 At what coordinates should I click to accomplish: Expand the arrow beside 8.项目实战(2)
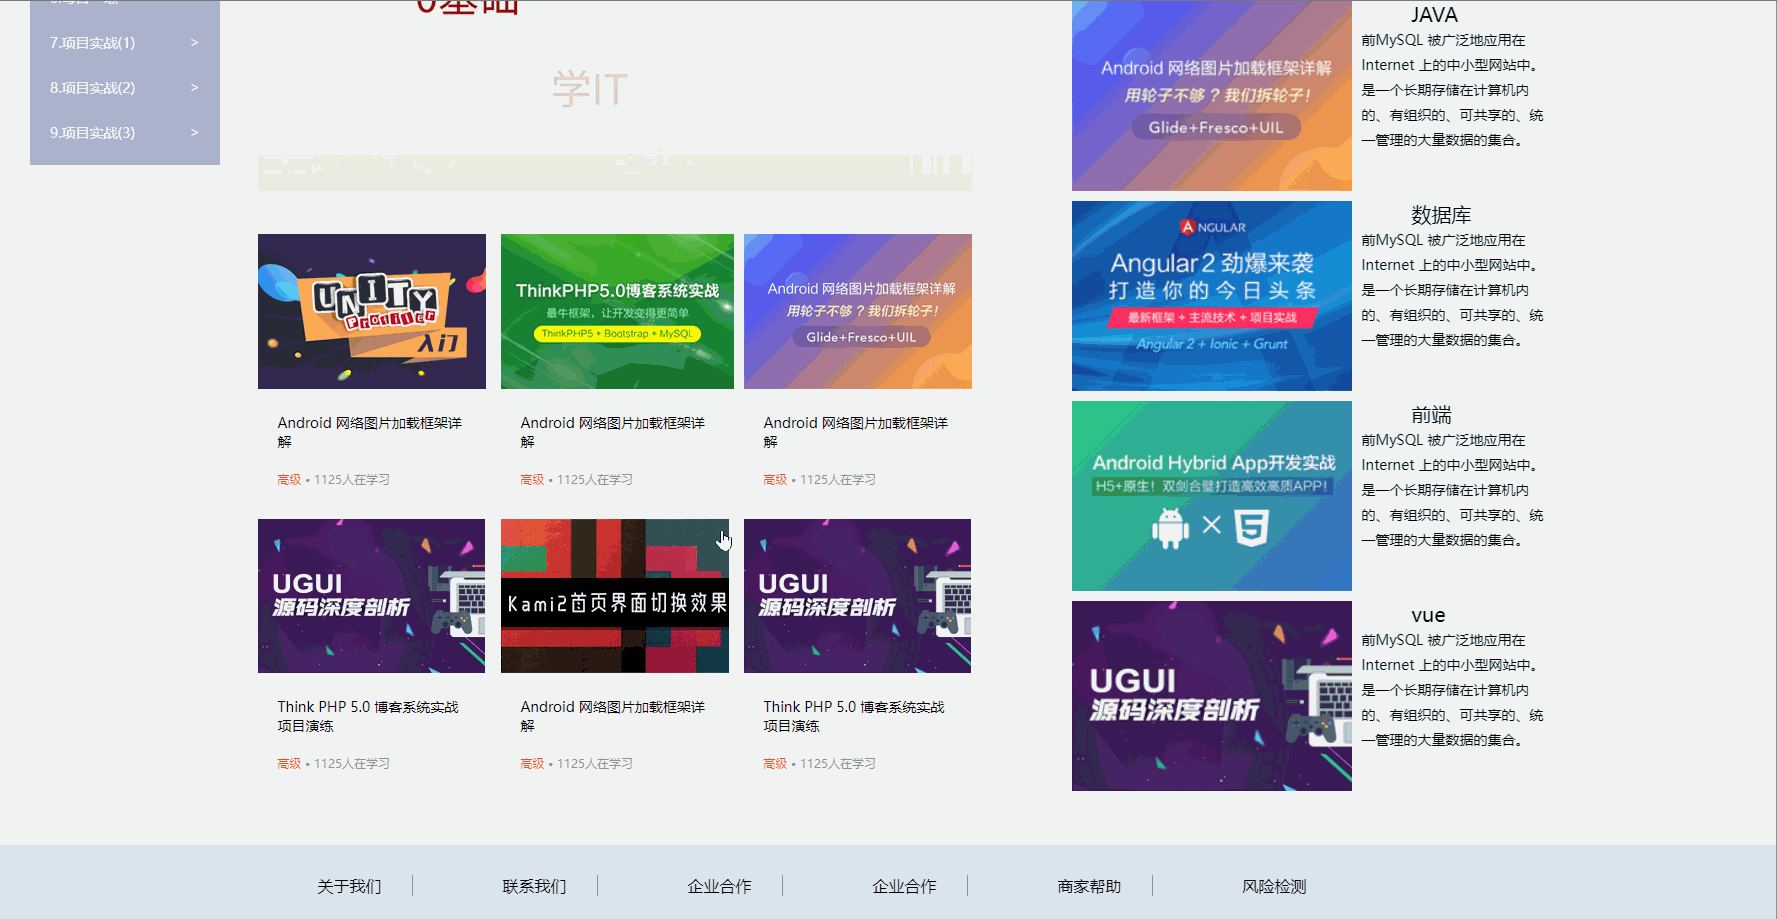(194, 88)
